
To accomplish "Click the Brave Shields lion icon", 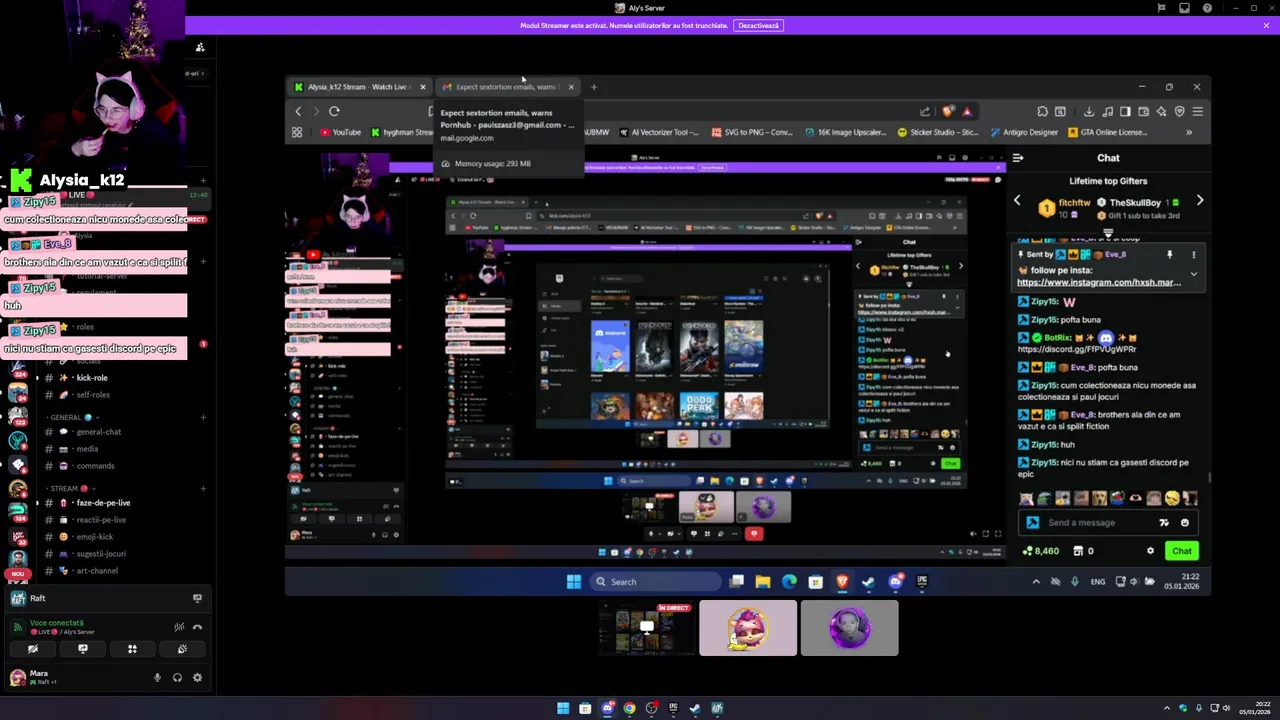I will coord(947,111).
